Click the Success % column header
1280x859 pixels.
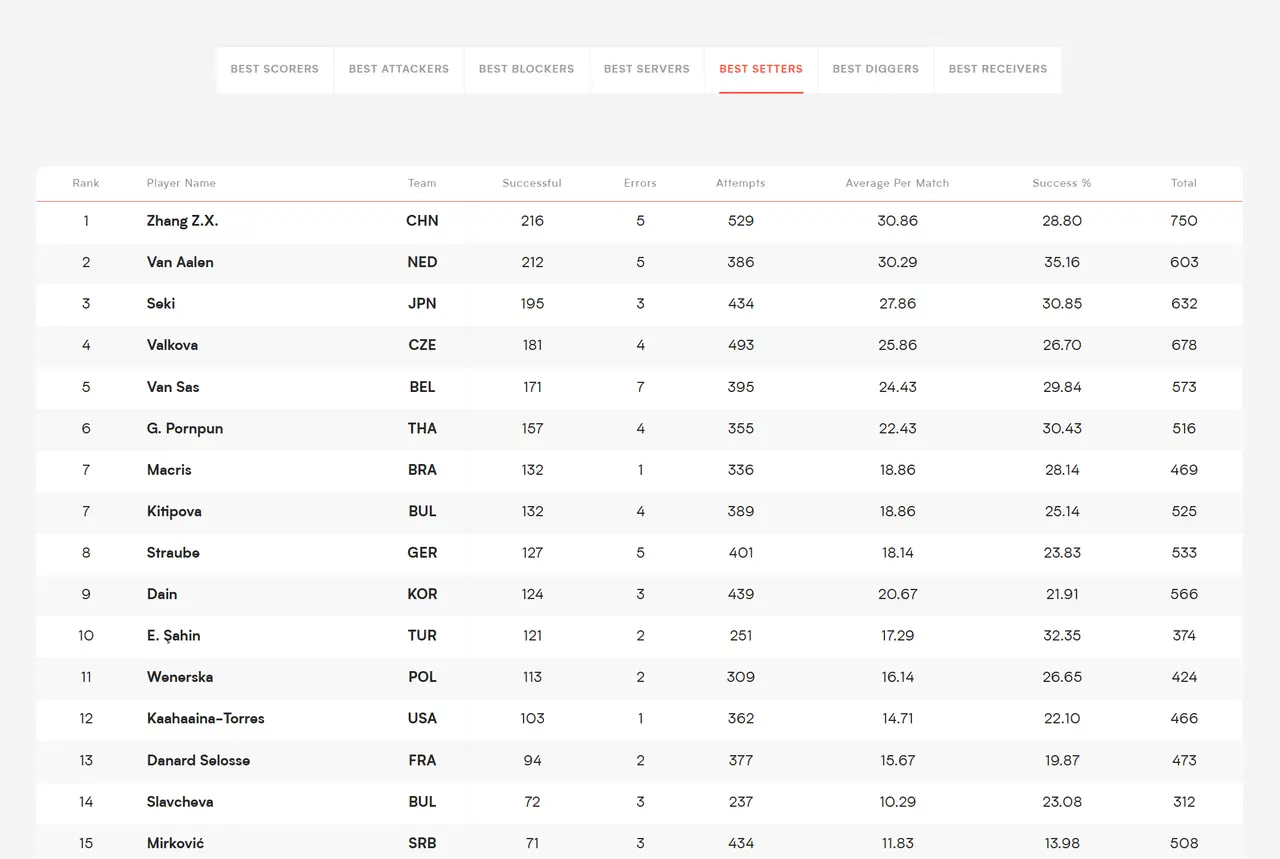[1062, 183]
